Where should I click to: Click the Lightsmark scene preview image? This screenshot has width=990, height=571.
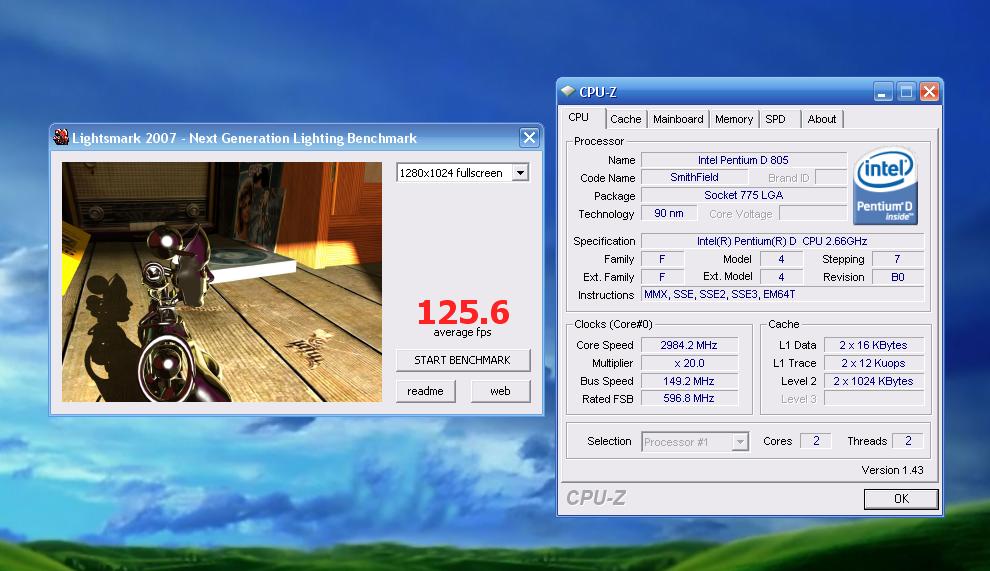(222, 282)
